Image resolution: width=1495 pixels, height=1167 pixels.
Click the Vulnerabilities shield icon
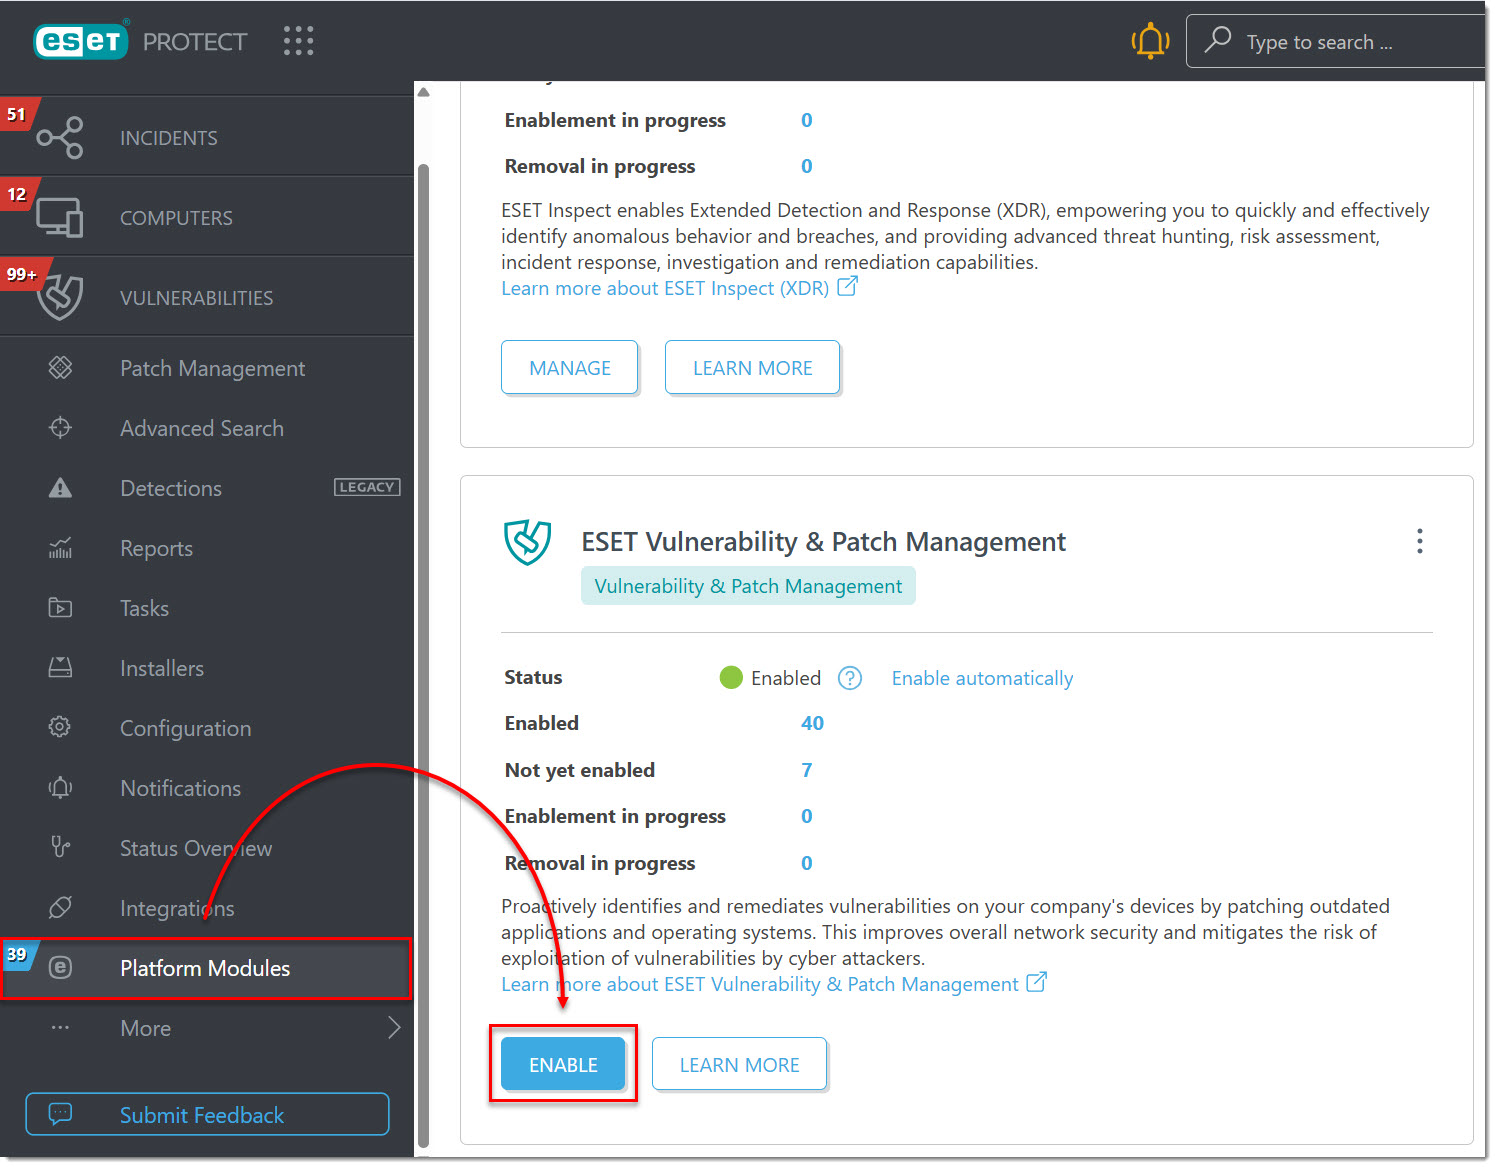click(x=60, y=298)
